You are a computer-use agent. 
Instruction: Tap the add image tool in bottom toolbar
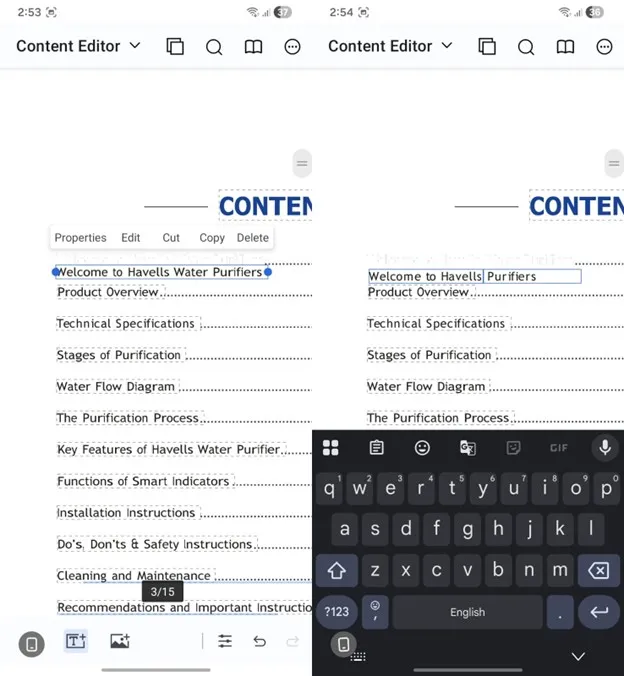(x=120, y=642)
